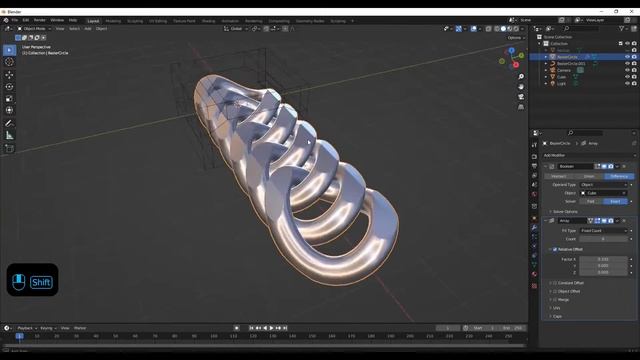Screen dimensions: 640x360
Task: Set Boolean operation to Intersect
Action: click(559, 176)
